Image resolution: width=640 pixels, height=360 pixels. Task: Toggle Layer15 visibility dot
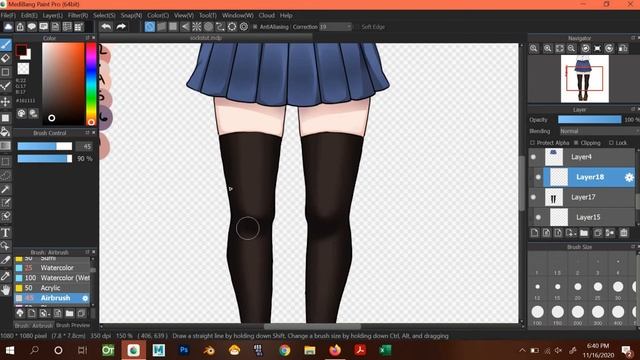pyautogui.click(x=538, y=217)
